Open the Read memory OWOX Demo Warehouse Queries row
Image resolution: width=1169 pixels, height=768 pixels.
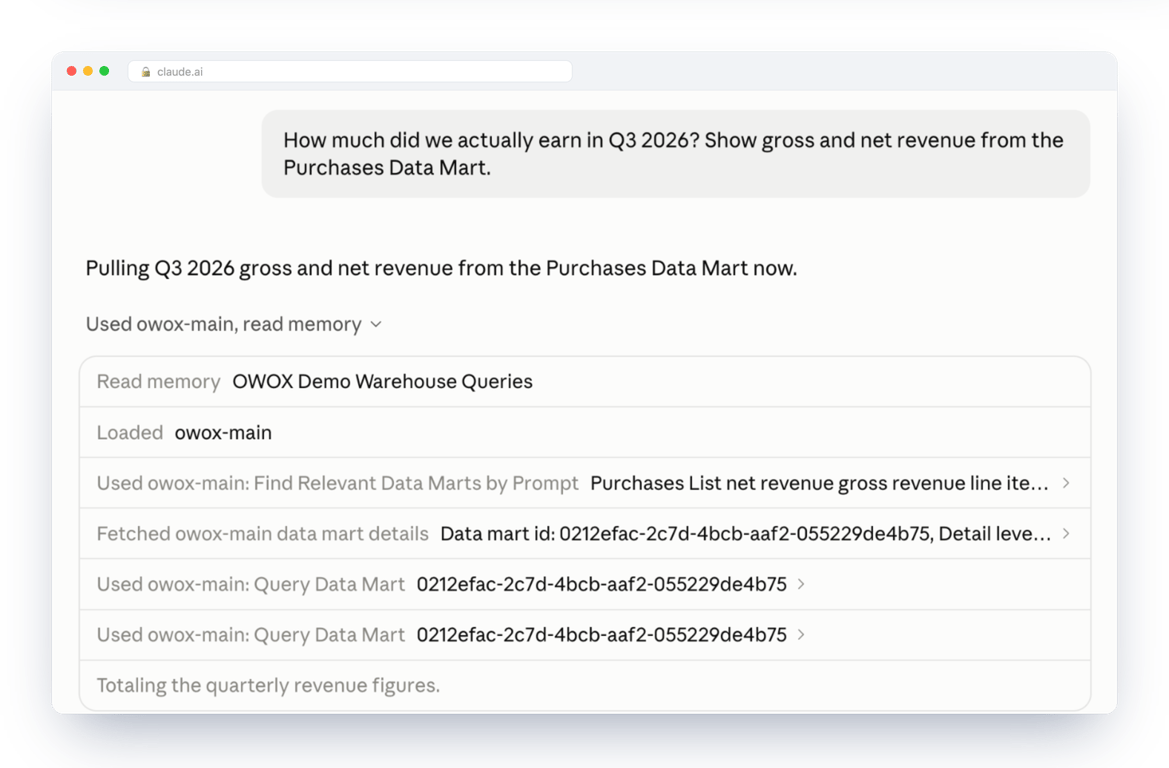click(584, 382)
